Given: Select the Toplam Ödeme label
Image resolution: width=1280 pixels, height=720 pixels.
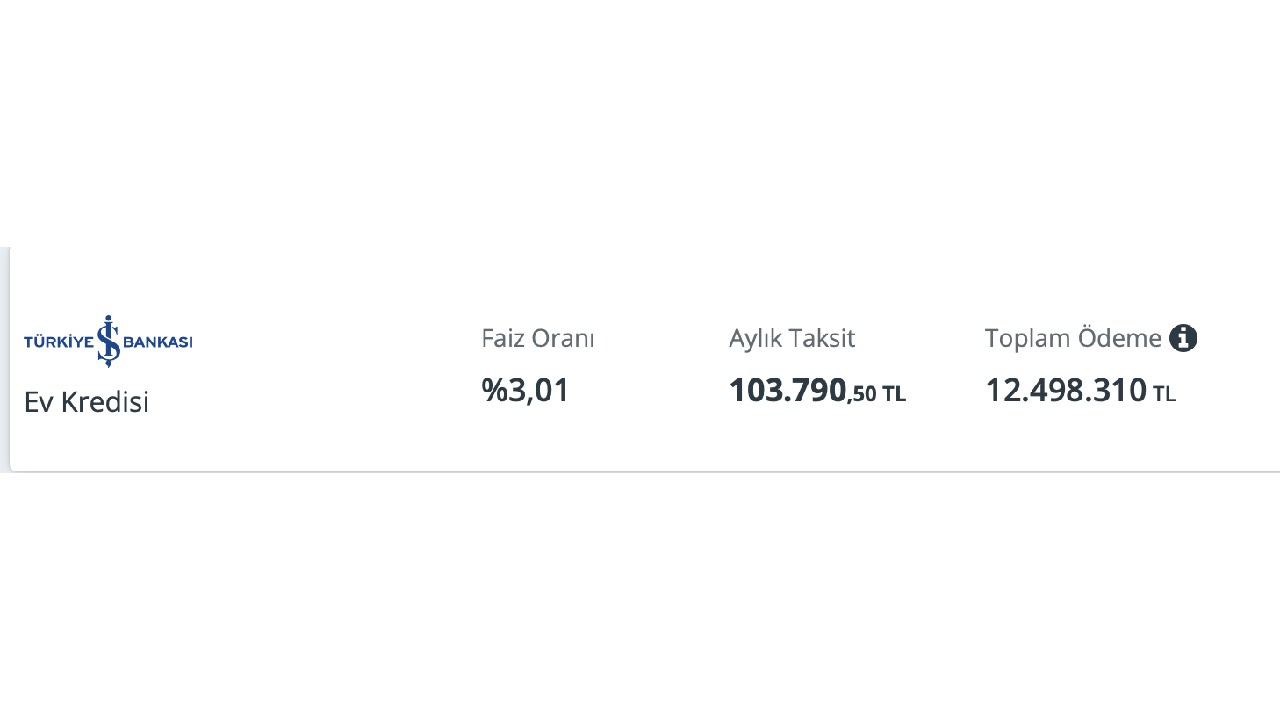Looking at the screenshot, I should [1072, 338].
